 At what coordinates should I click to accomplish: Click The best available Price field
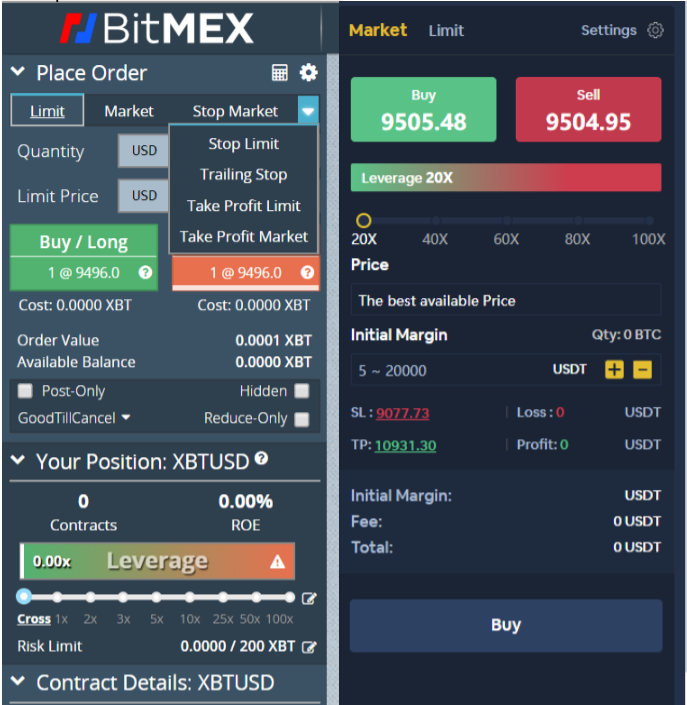506,300
